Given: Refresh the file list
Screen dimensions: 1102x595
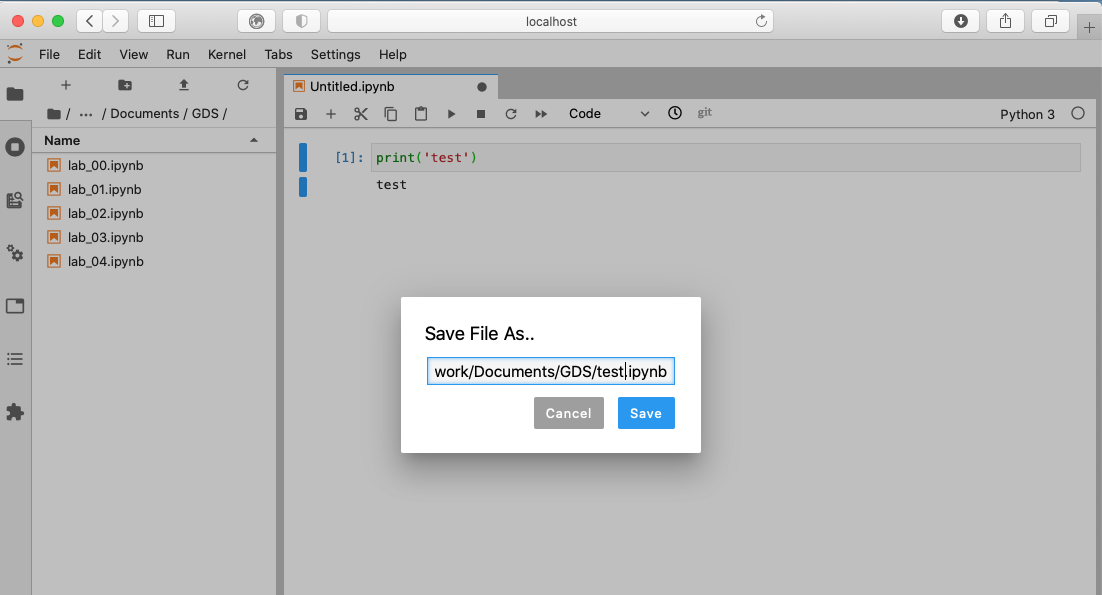Looking at the screenshot, I should (243, 86).
